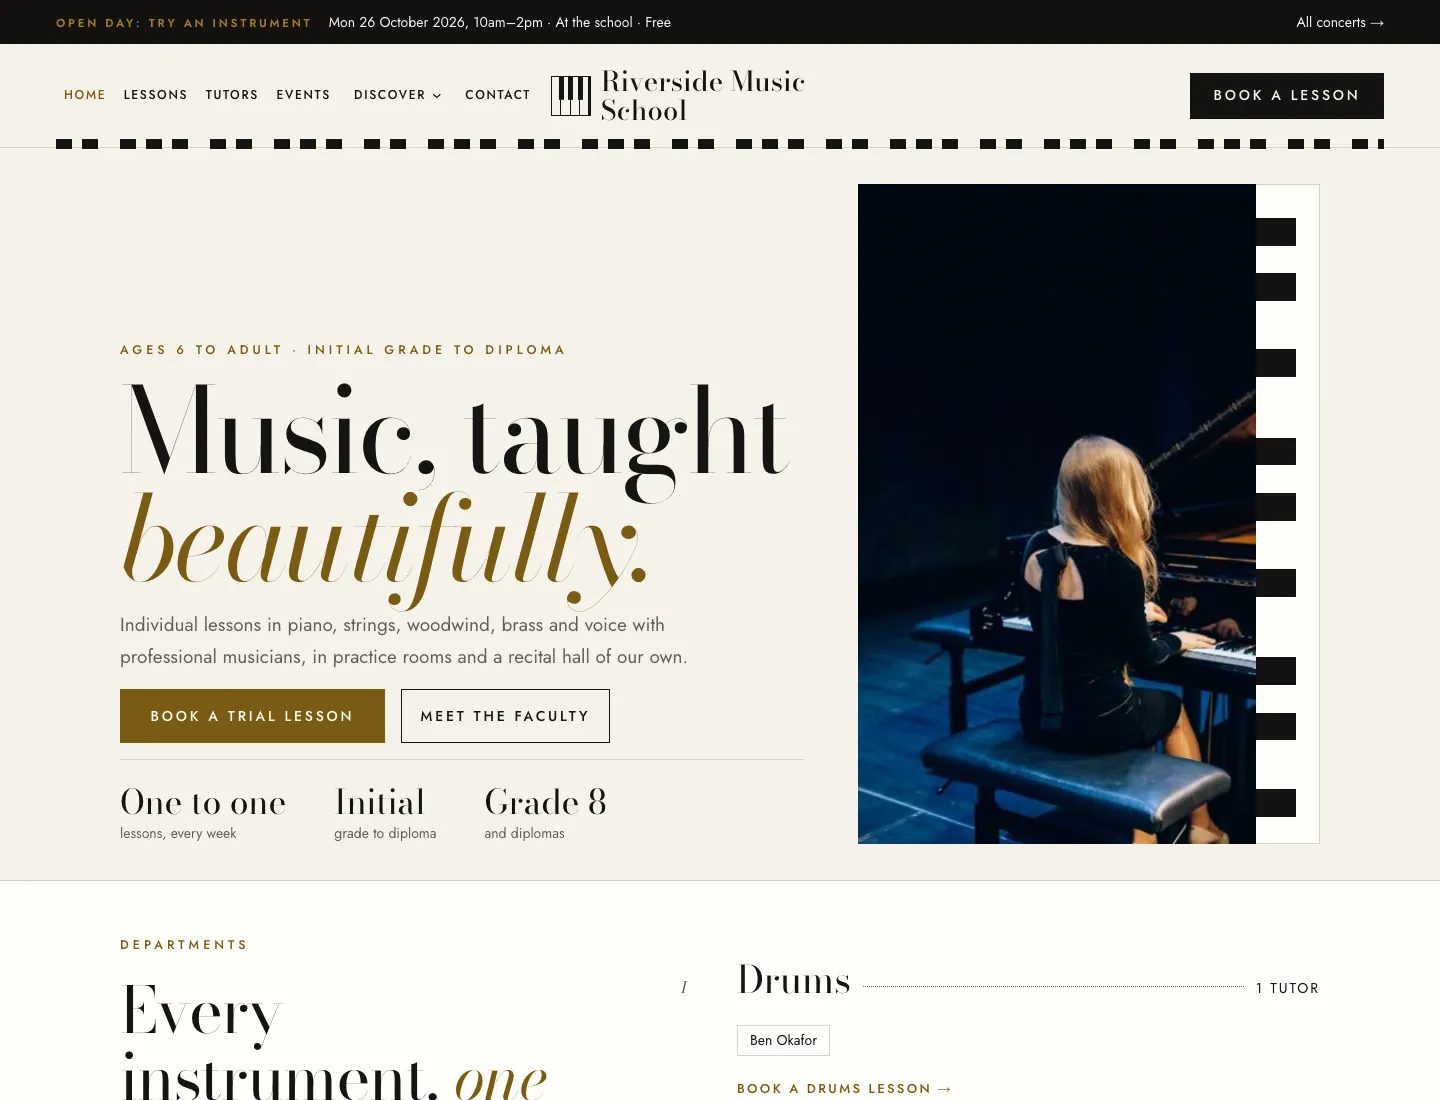
Task: Select the Ben Okafor tutor chip
Action: coord(783,1040)
